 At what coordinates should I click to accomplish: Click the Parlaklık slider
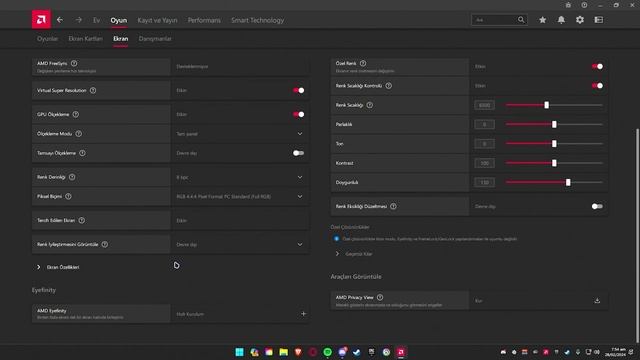554,124
